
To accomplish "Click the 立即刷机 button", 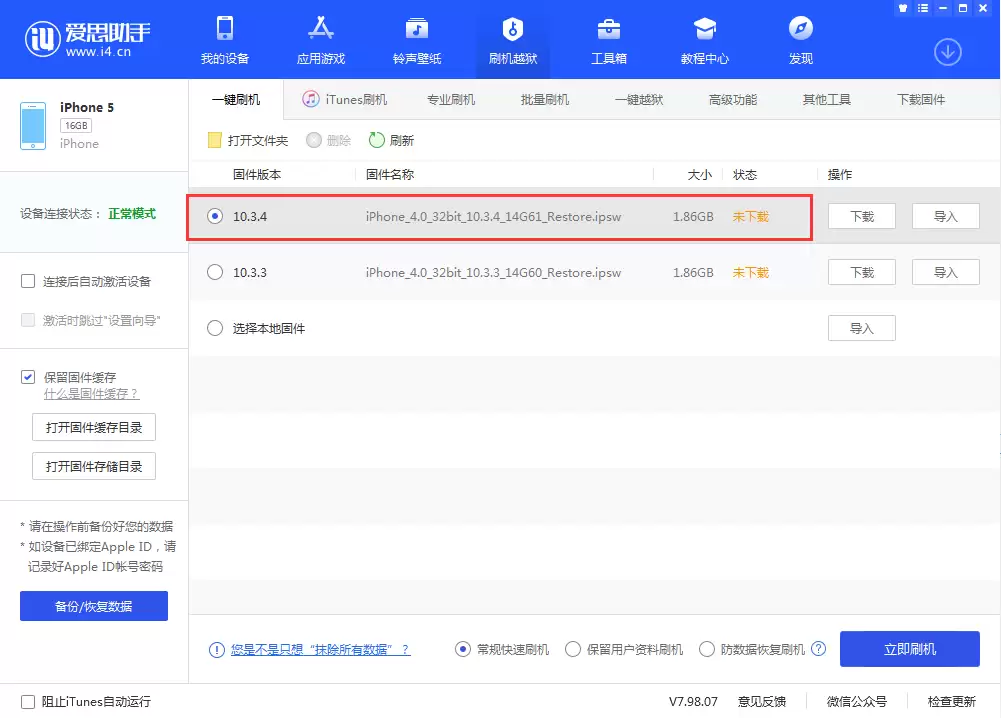I will 910,649.
